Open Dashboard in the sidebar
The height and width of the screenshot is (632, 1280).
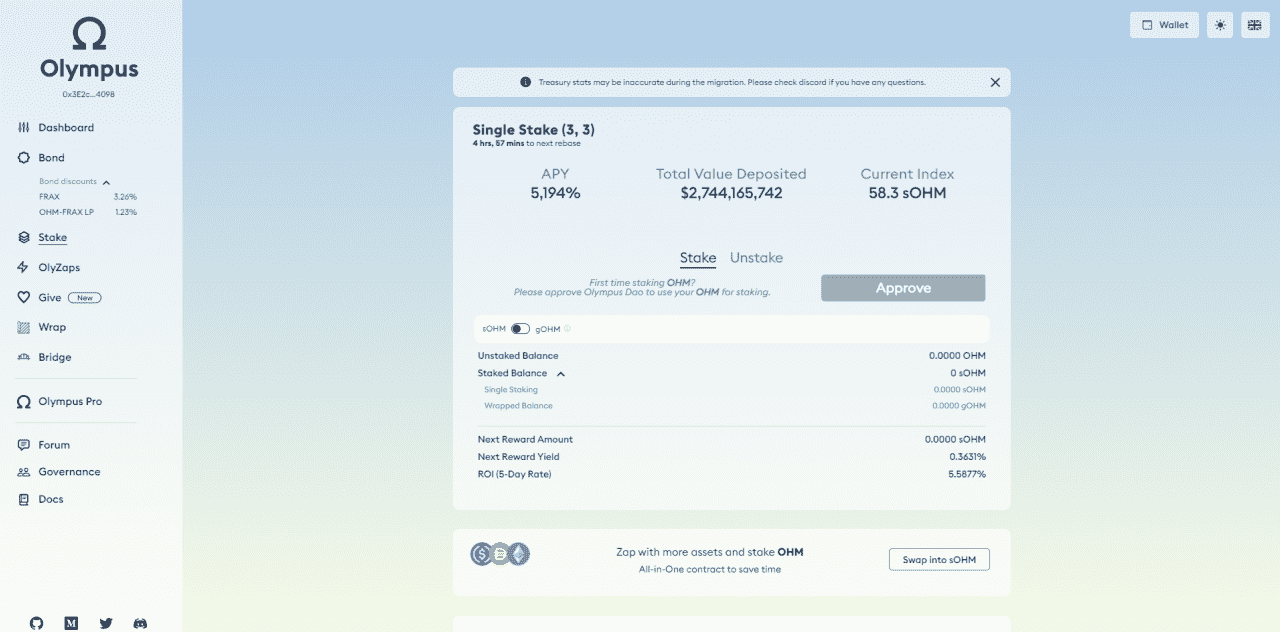(x=66, y=128)
